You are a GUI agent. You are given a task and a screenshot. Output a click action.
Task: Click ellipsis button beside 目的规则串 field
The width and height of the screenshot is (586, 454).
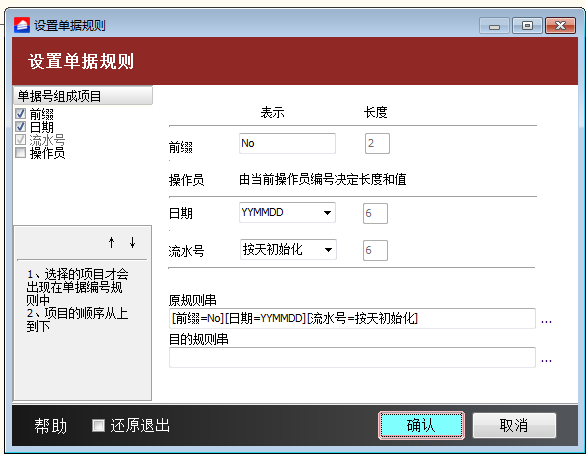(546, 361)
